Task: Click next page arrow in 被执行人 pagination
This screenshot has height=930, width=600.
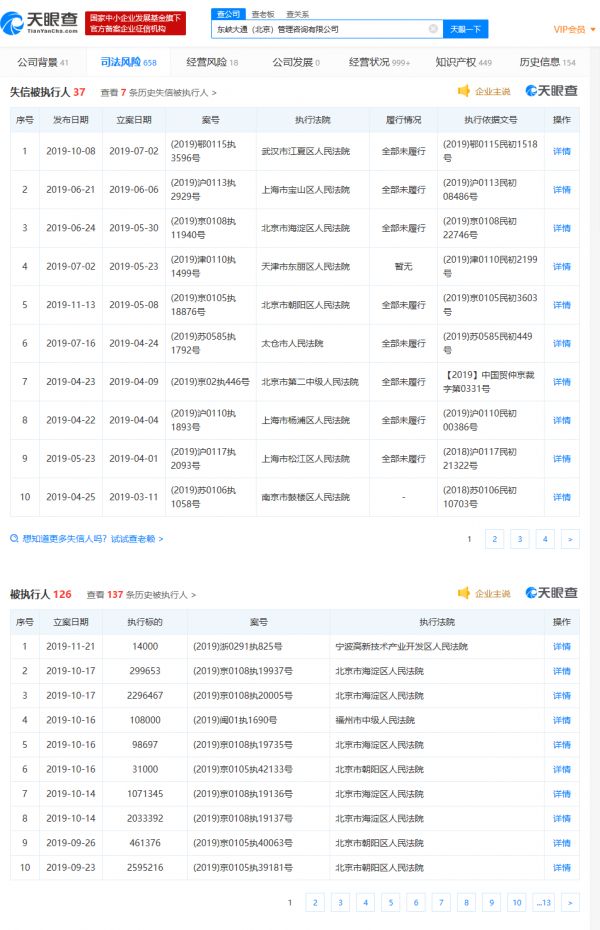Action: coord(570,902)
